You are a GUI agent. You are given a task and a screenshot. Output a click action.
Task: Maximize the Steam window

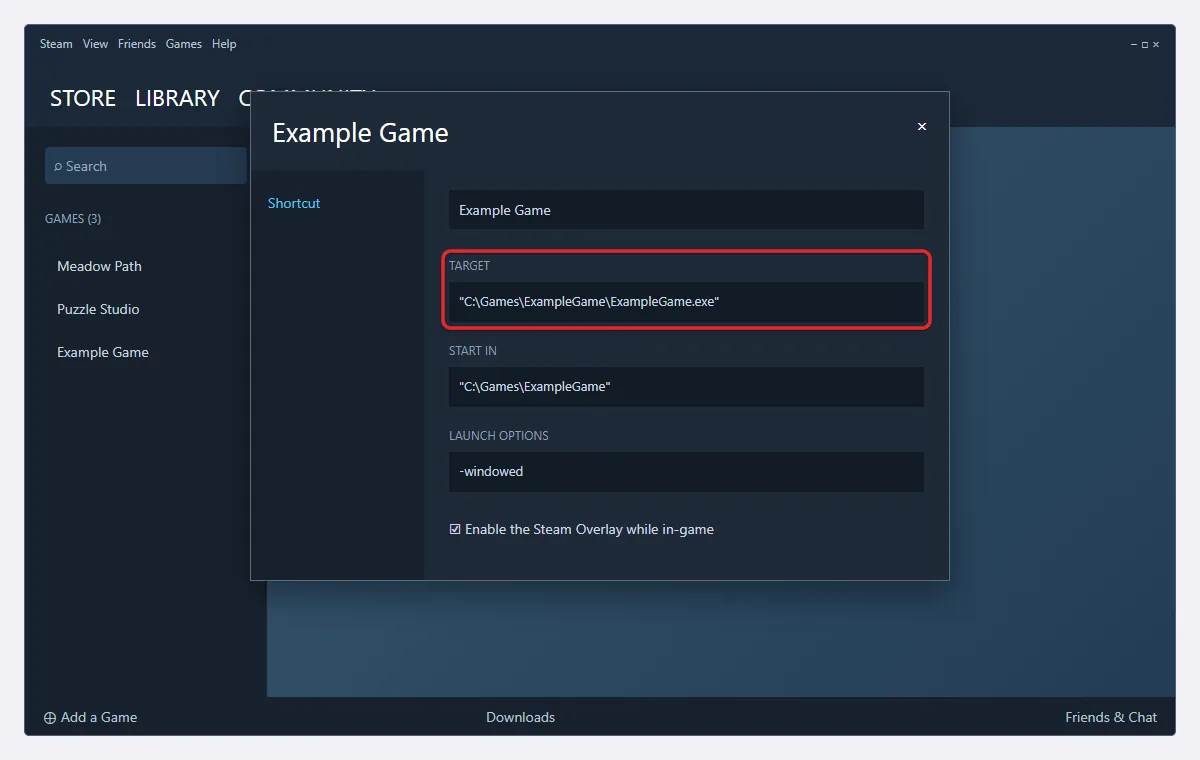(x=1145, y=45)
